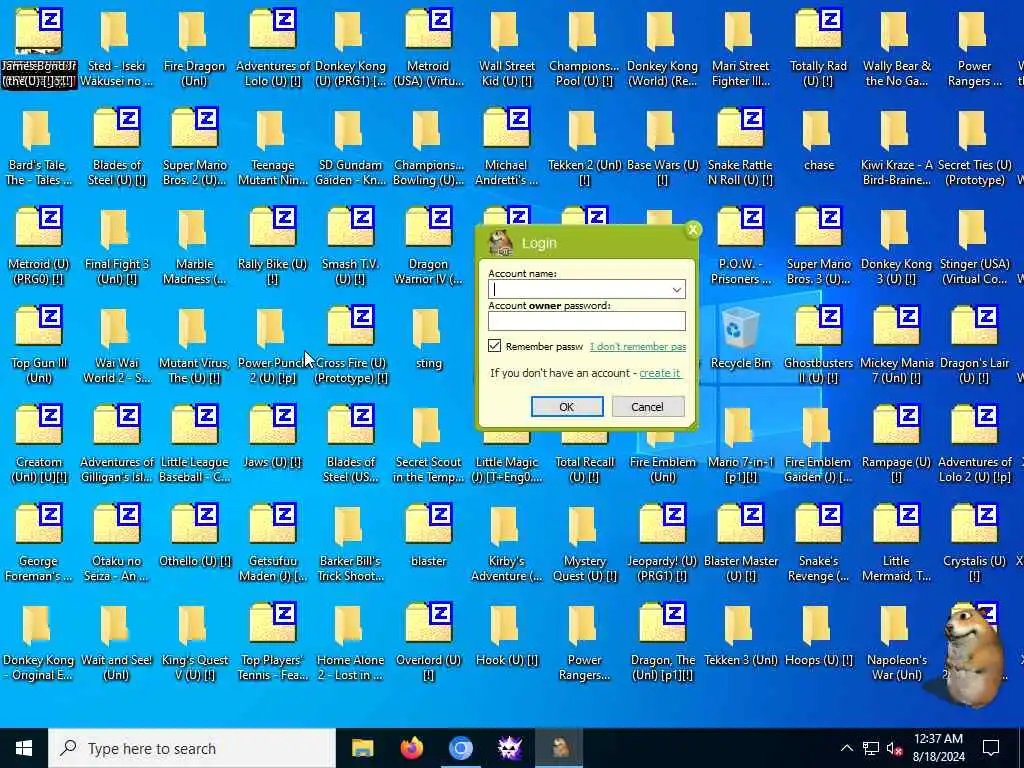Open the Windows Start menu
Image resolution: width=1024 pixels, height=768 pixels.
pos(24,748)
